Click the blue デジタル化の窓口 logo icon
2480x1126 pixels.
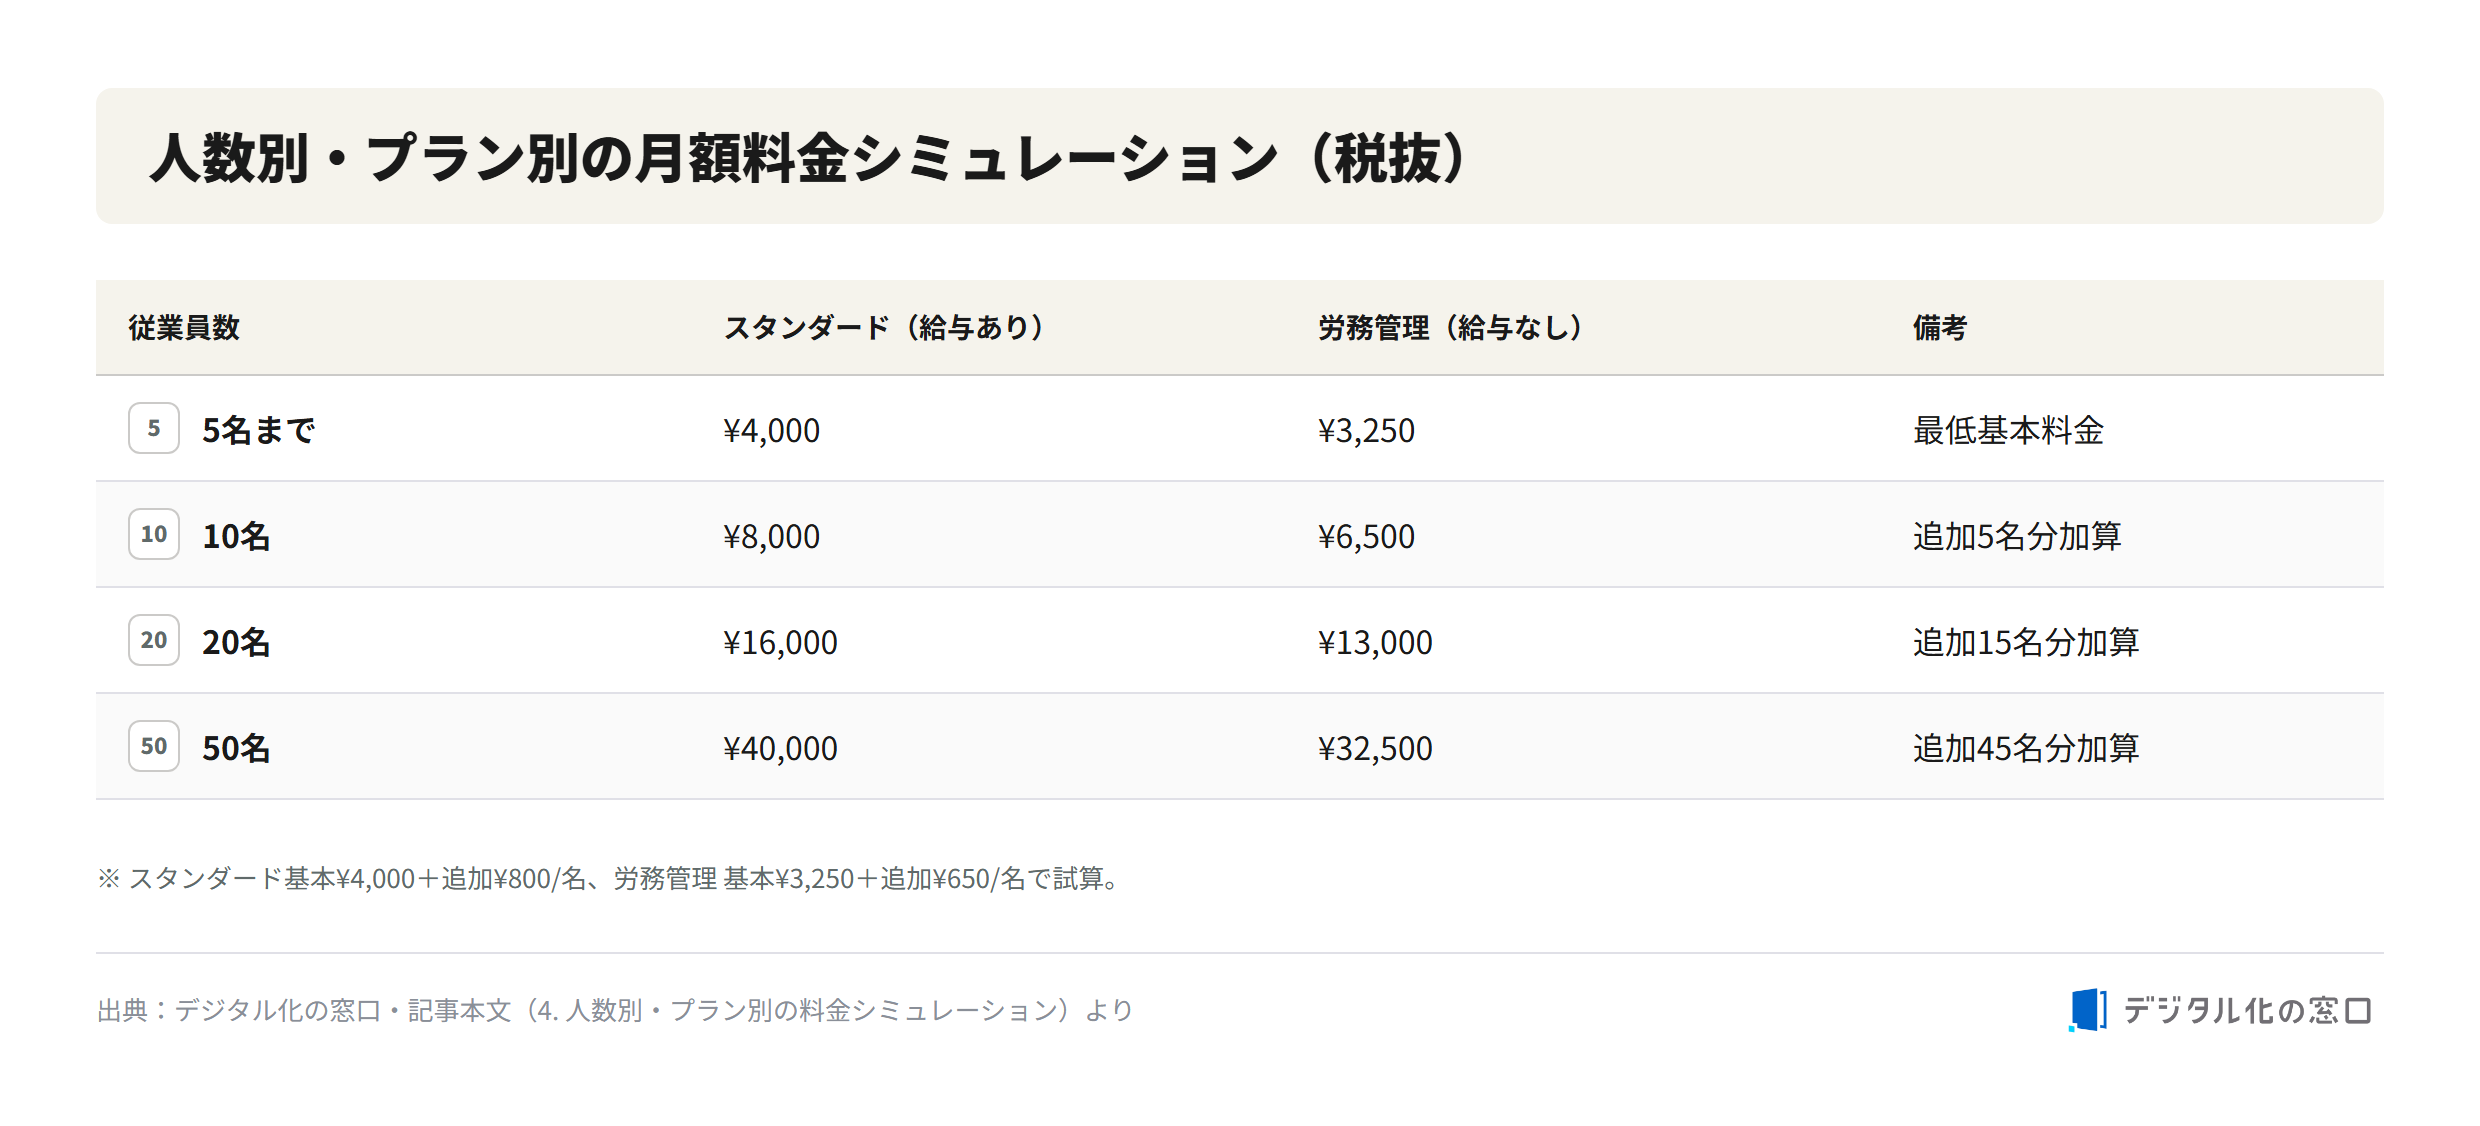(x=2088, y=1010)
